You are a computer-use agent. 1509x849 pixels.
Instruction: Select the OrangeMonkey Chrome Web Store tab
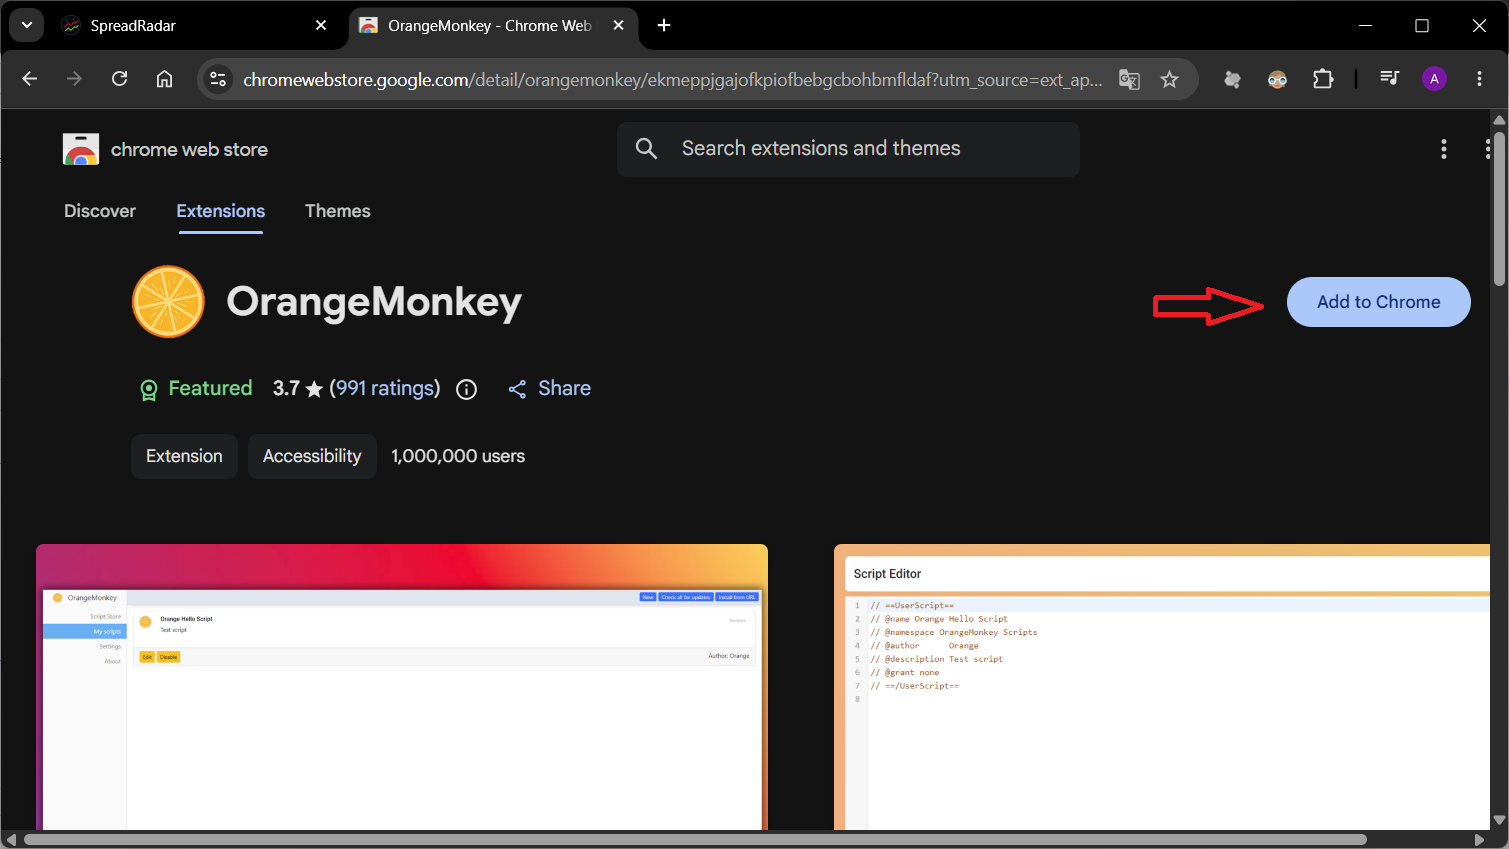pos(493,26)
